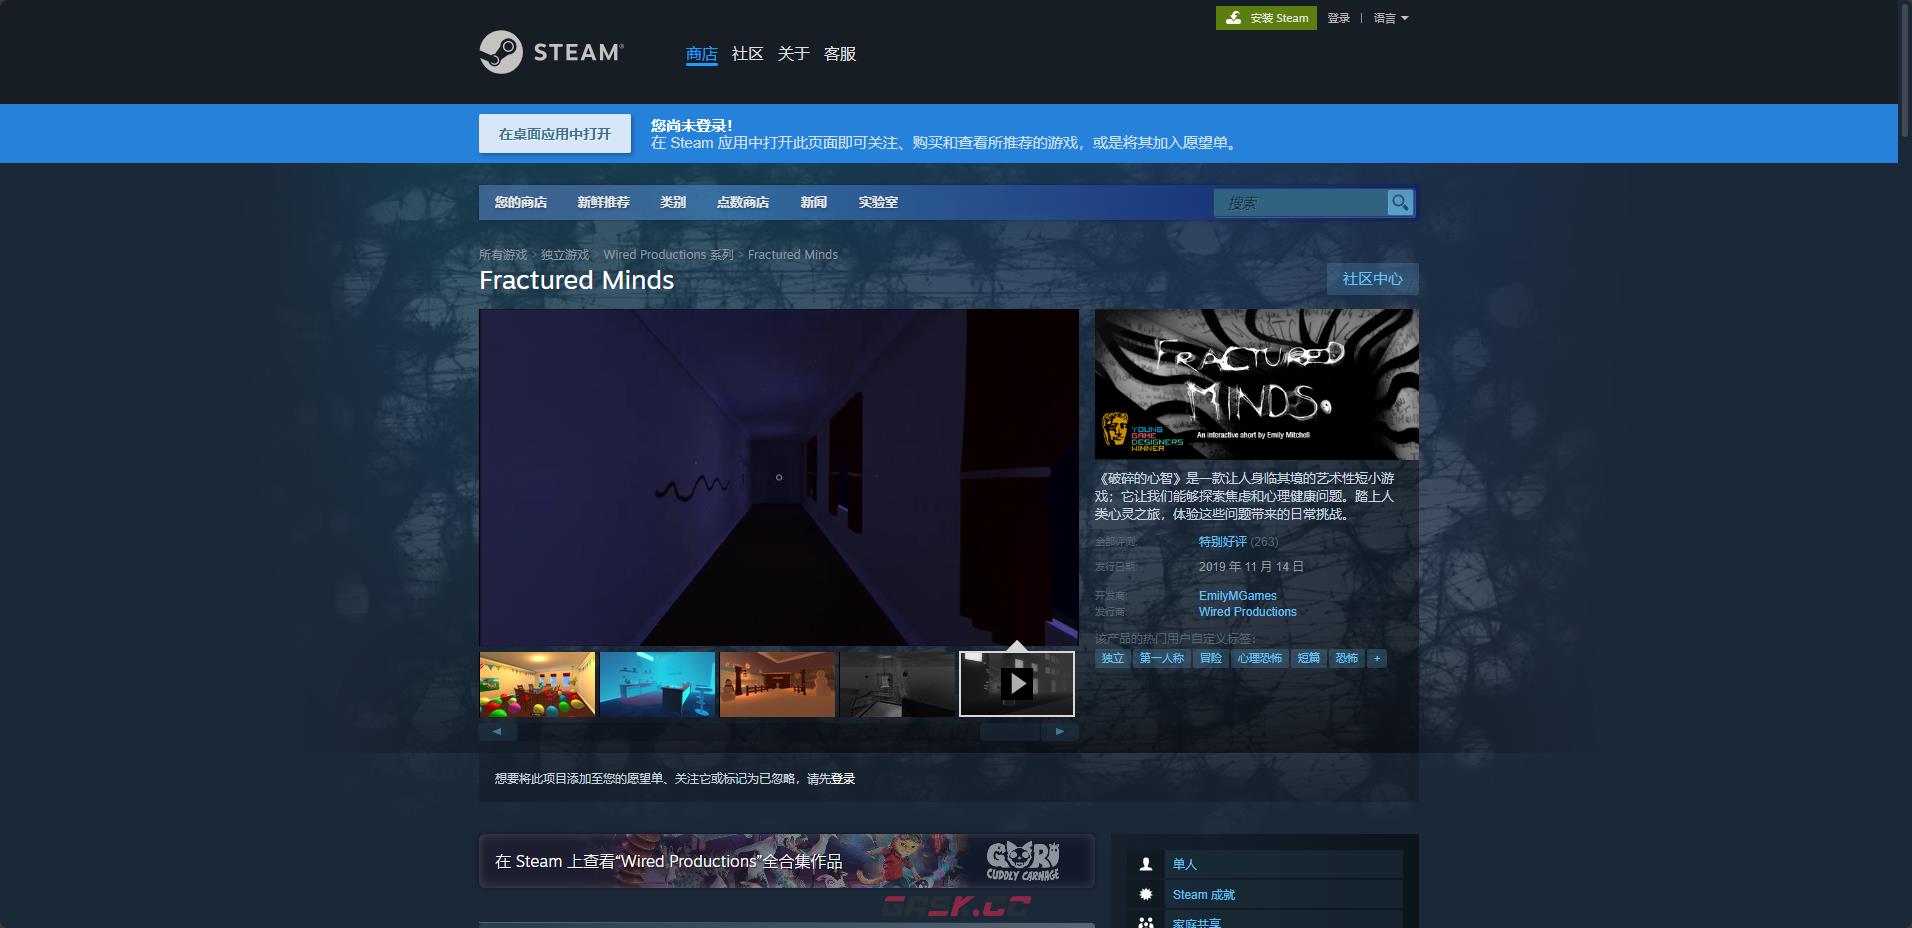Select the grayscale room screenshot thumbnail
This screenshot has width=1912, height=928.
click(897, 684)
